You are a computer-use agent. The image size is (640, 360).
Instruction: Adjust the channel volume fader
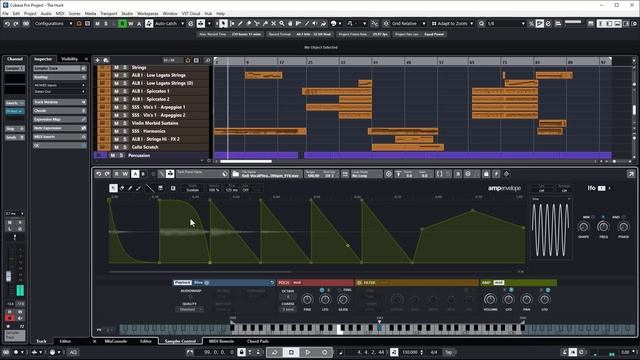click(x=9, y=276)
